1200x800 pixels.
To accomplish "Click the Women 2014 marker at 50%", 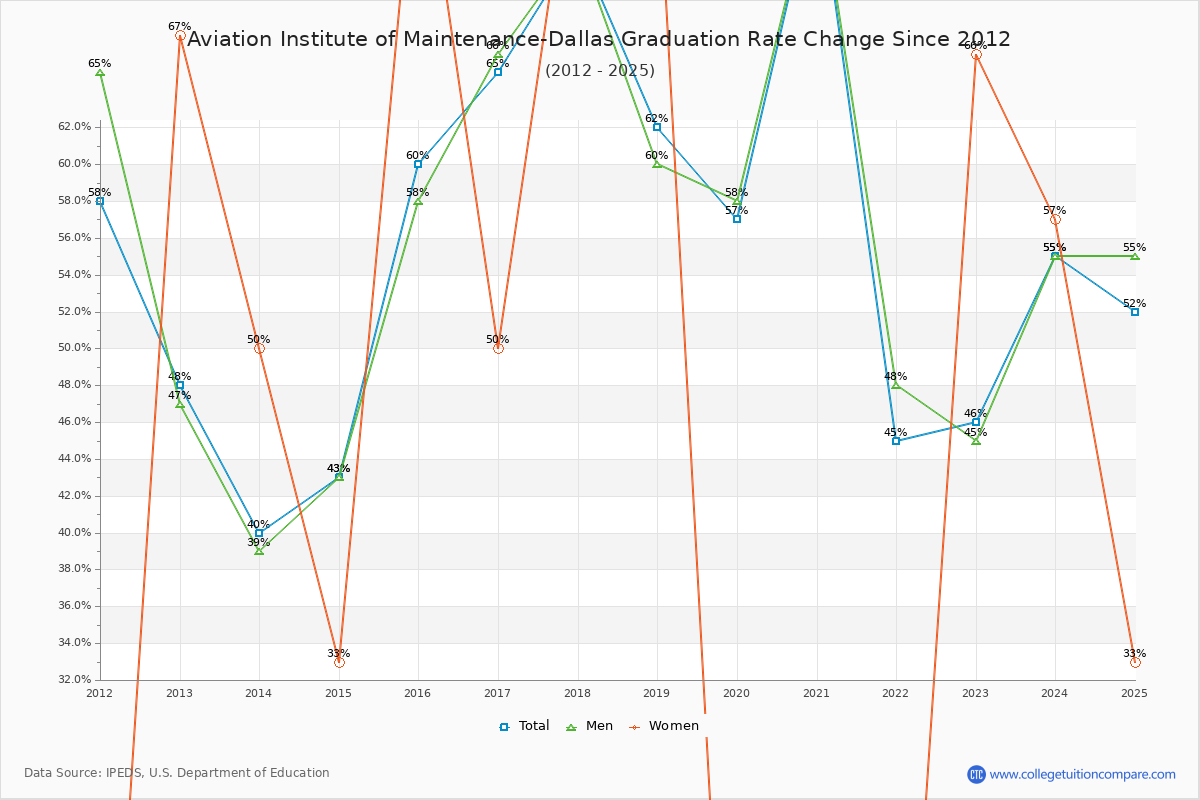I will point(259,348).
